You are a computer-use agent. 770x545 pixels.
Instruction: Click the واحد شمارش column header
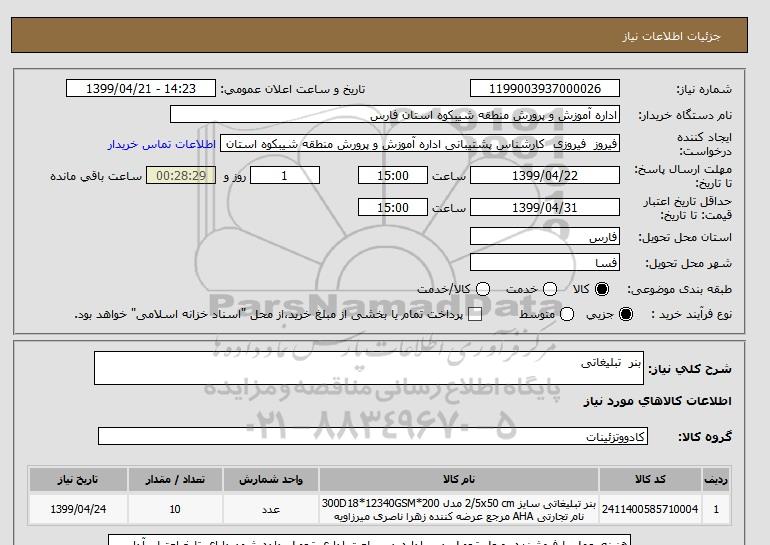271,479
